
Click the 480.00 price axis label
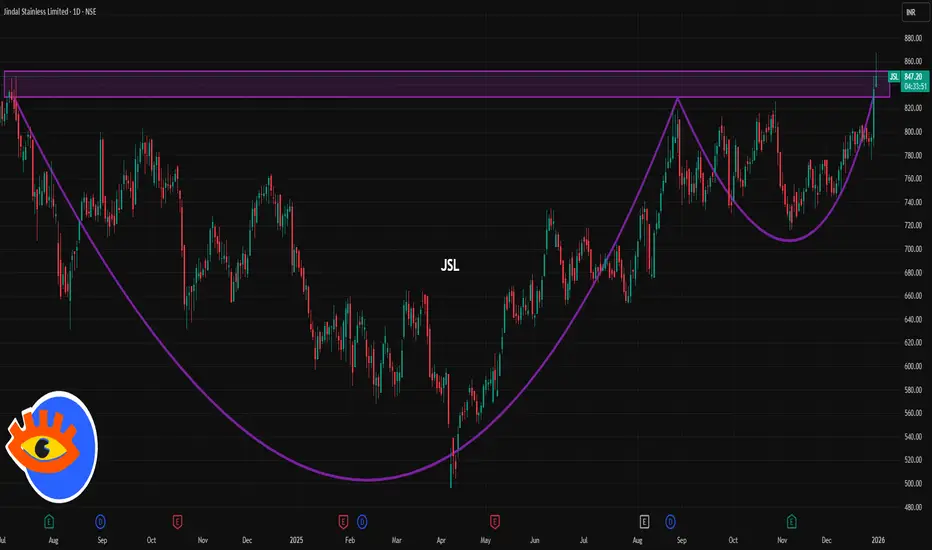coord(913,508)
